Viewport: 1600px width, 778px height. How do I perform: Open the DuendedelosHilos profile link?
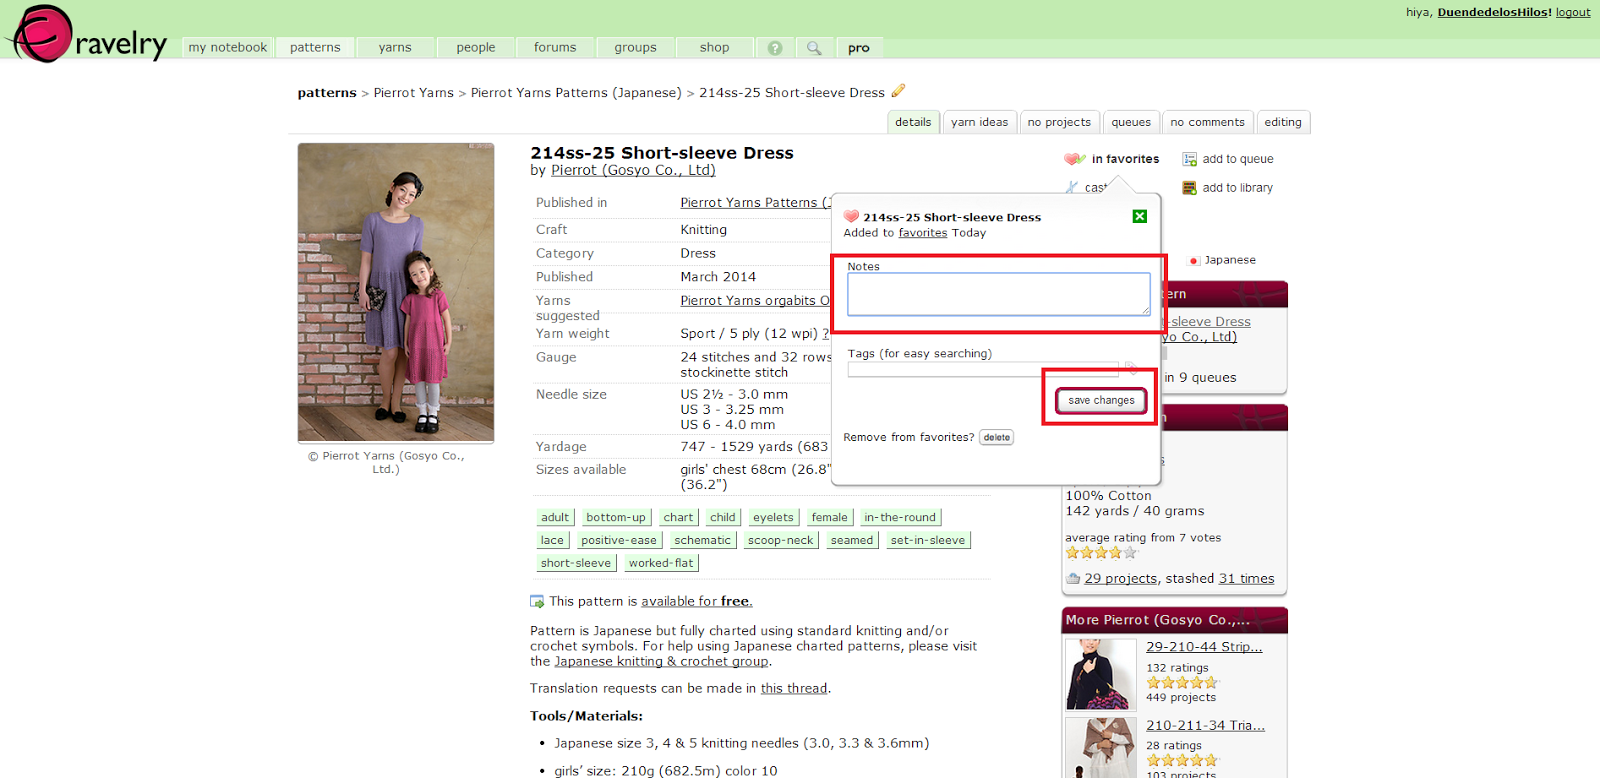1494,12
